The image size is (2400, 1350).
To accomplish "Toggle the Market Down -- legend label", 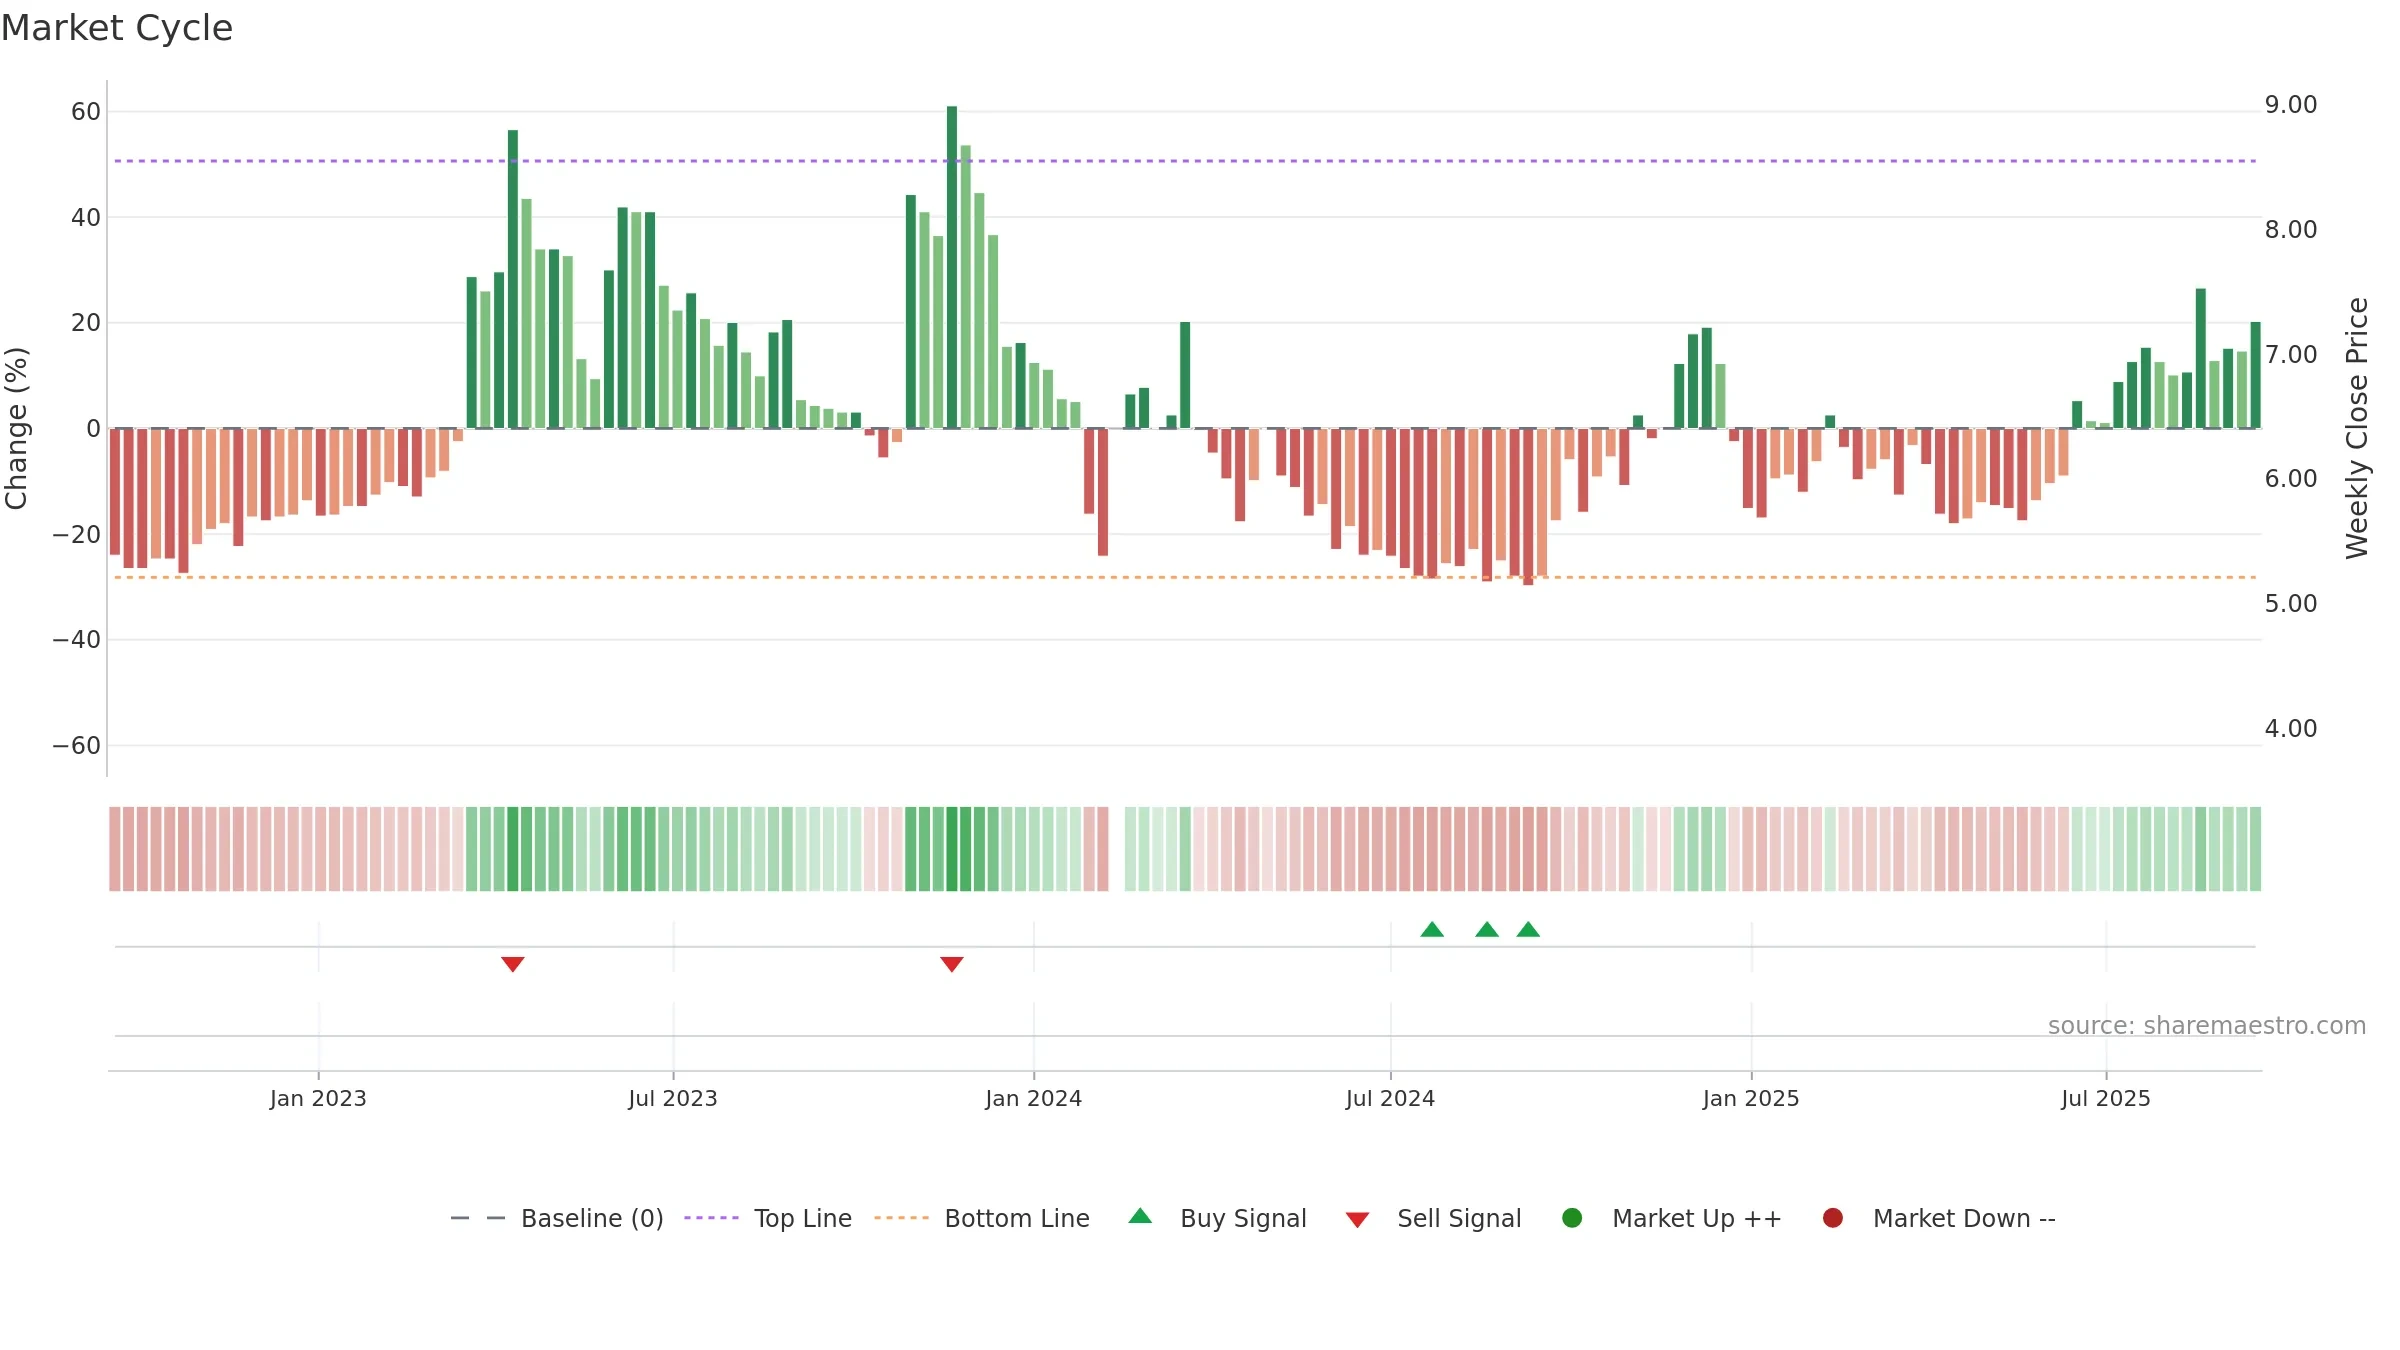I will click(x=1964, y=1218).
